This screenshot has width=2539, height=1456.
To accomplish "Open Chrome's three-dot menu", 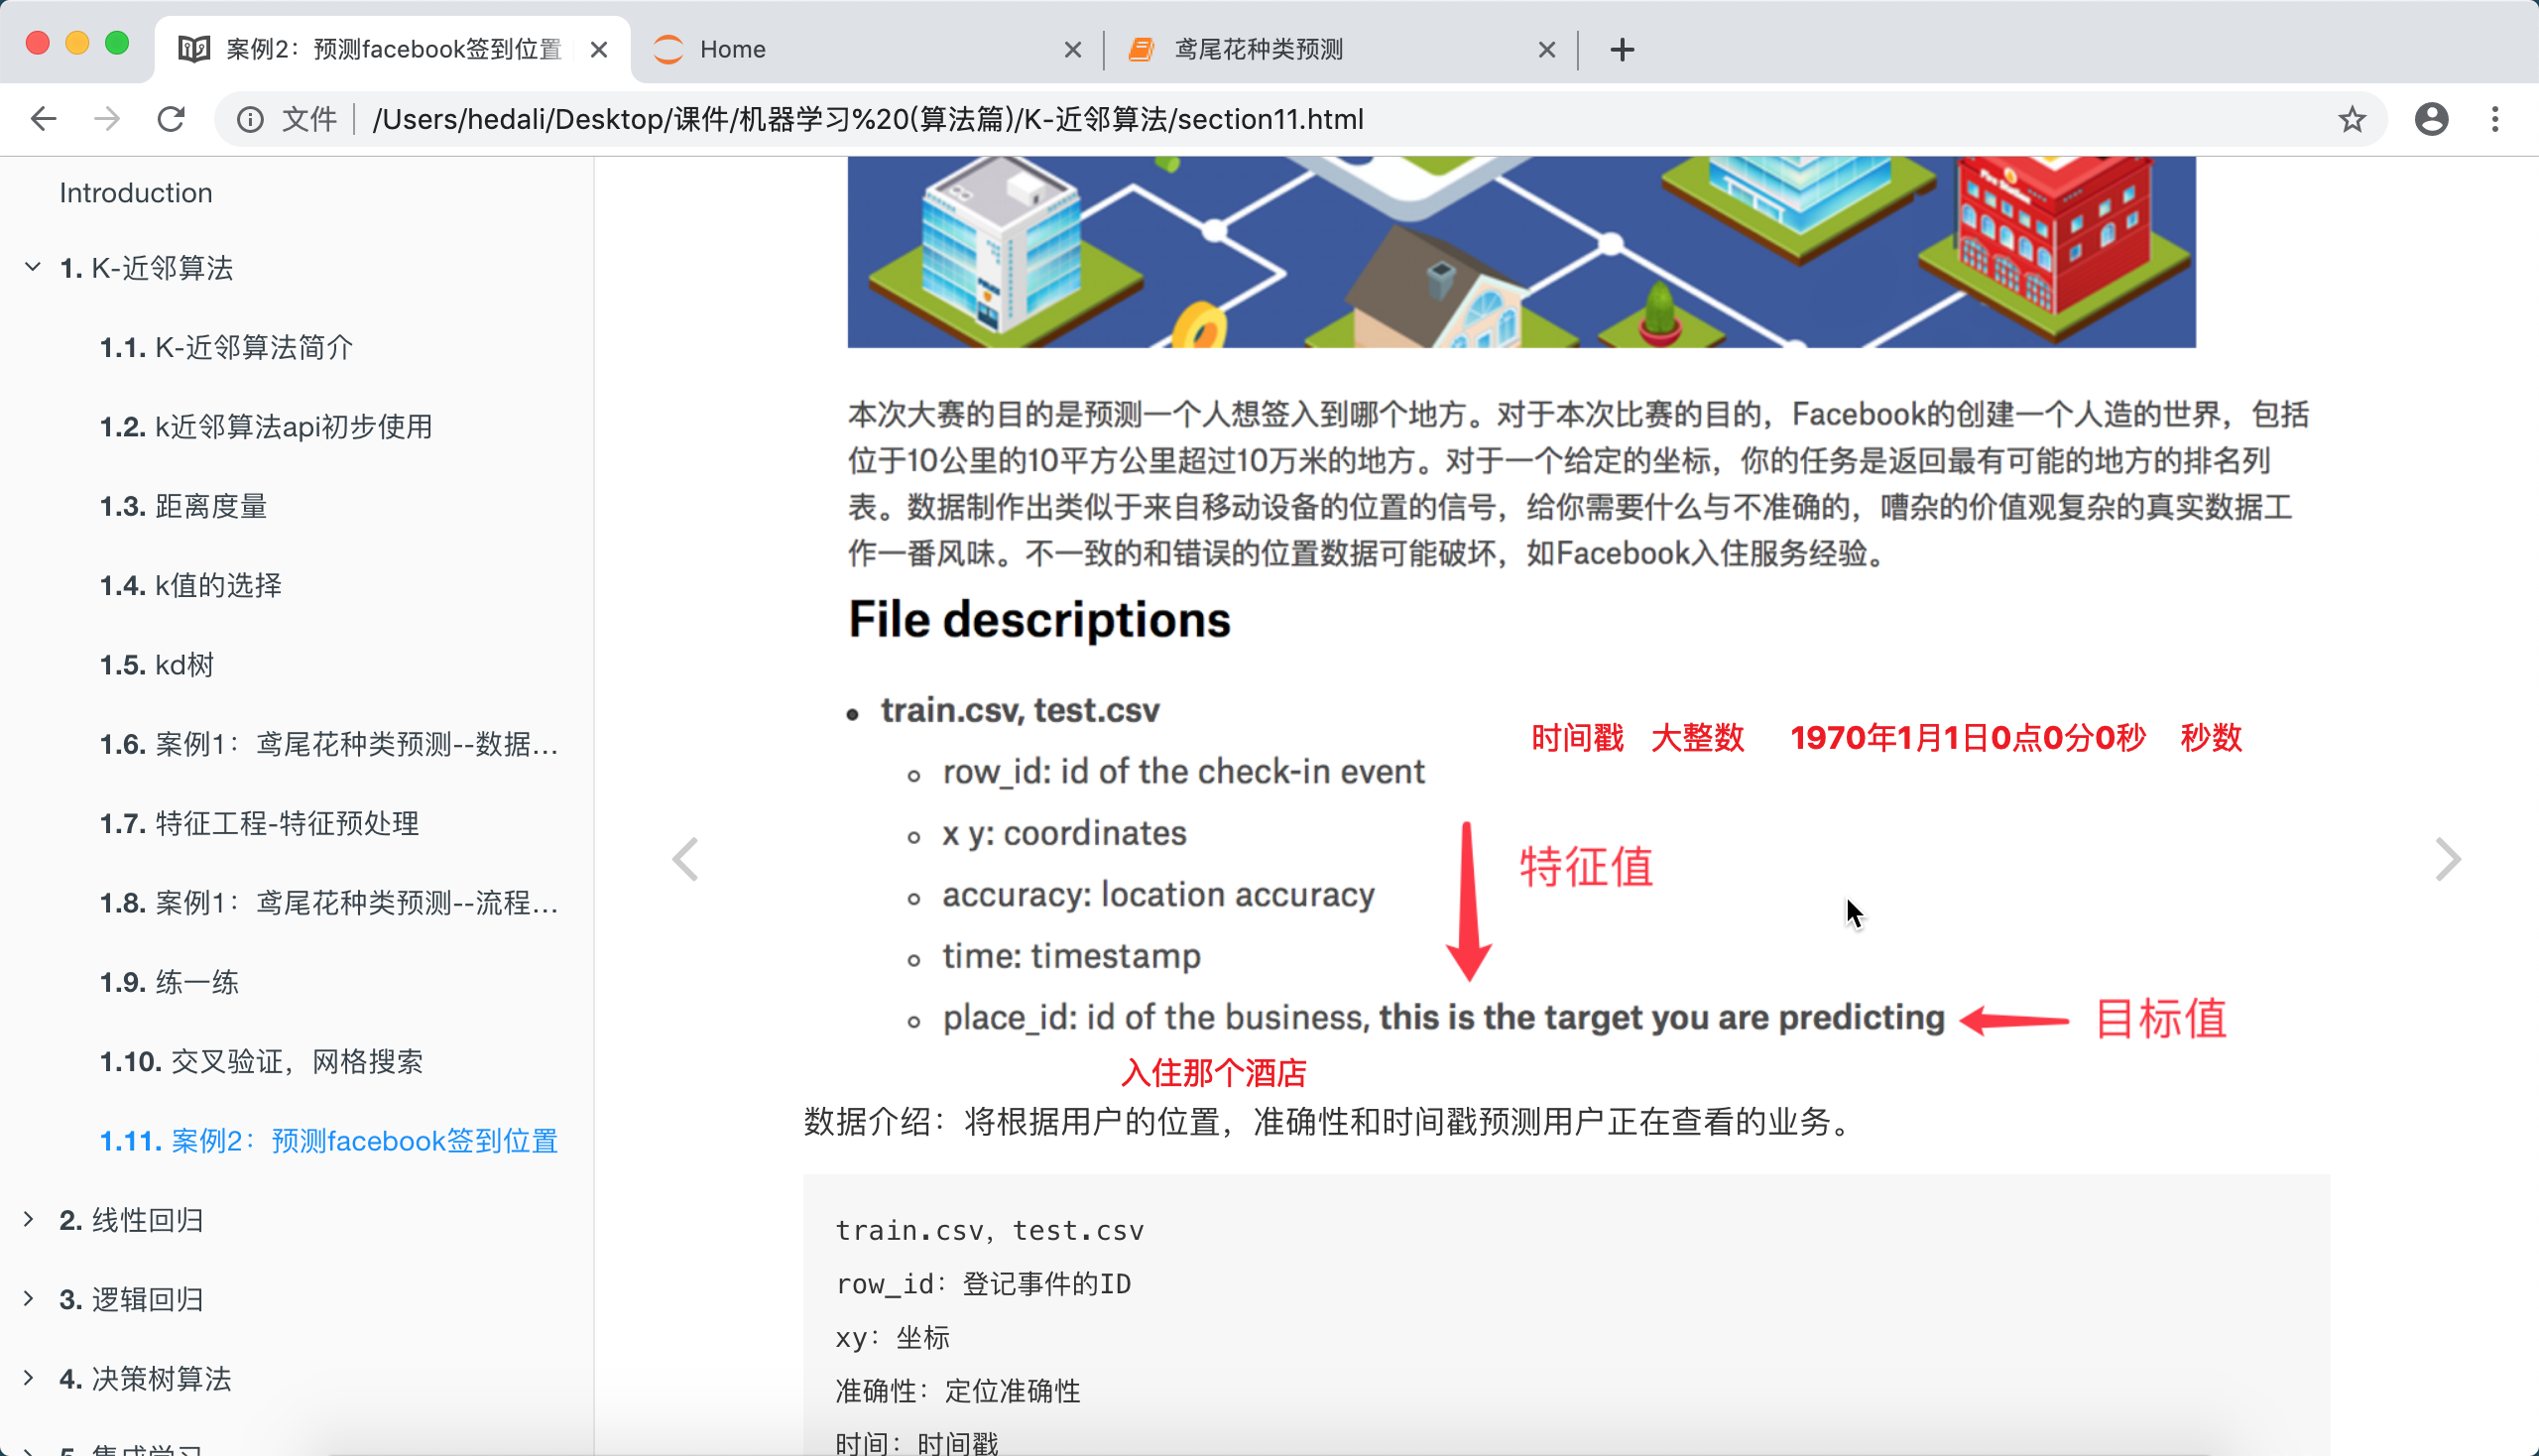I will click(2495, 119).
